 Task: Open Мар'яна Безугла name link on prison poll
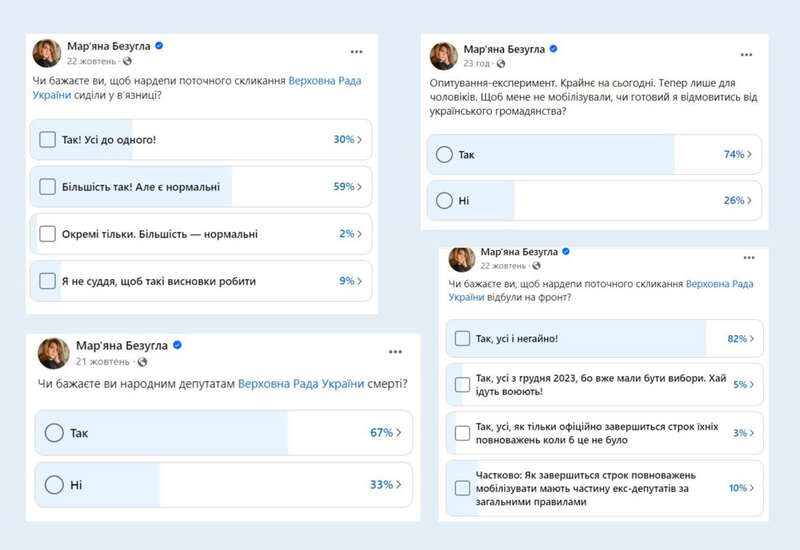(x=107, y=46)
